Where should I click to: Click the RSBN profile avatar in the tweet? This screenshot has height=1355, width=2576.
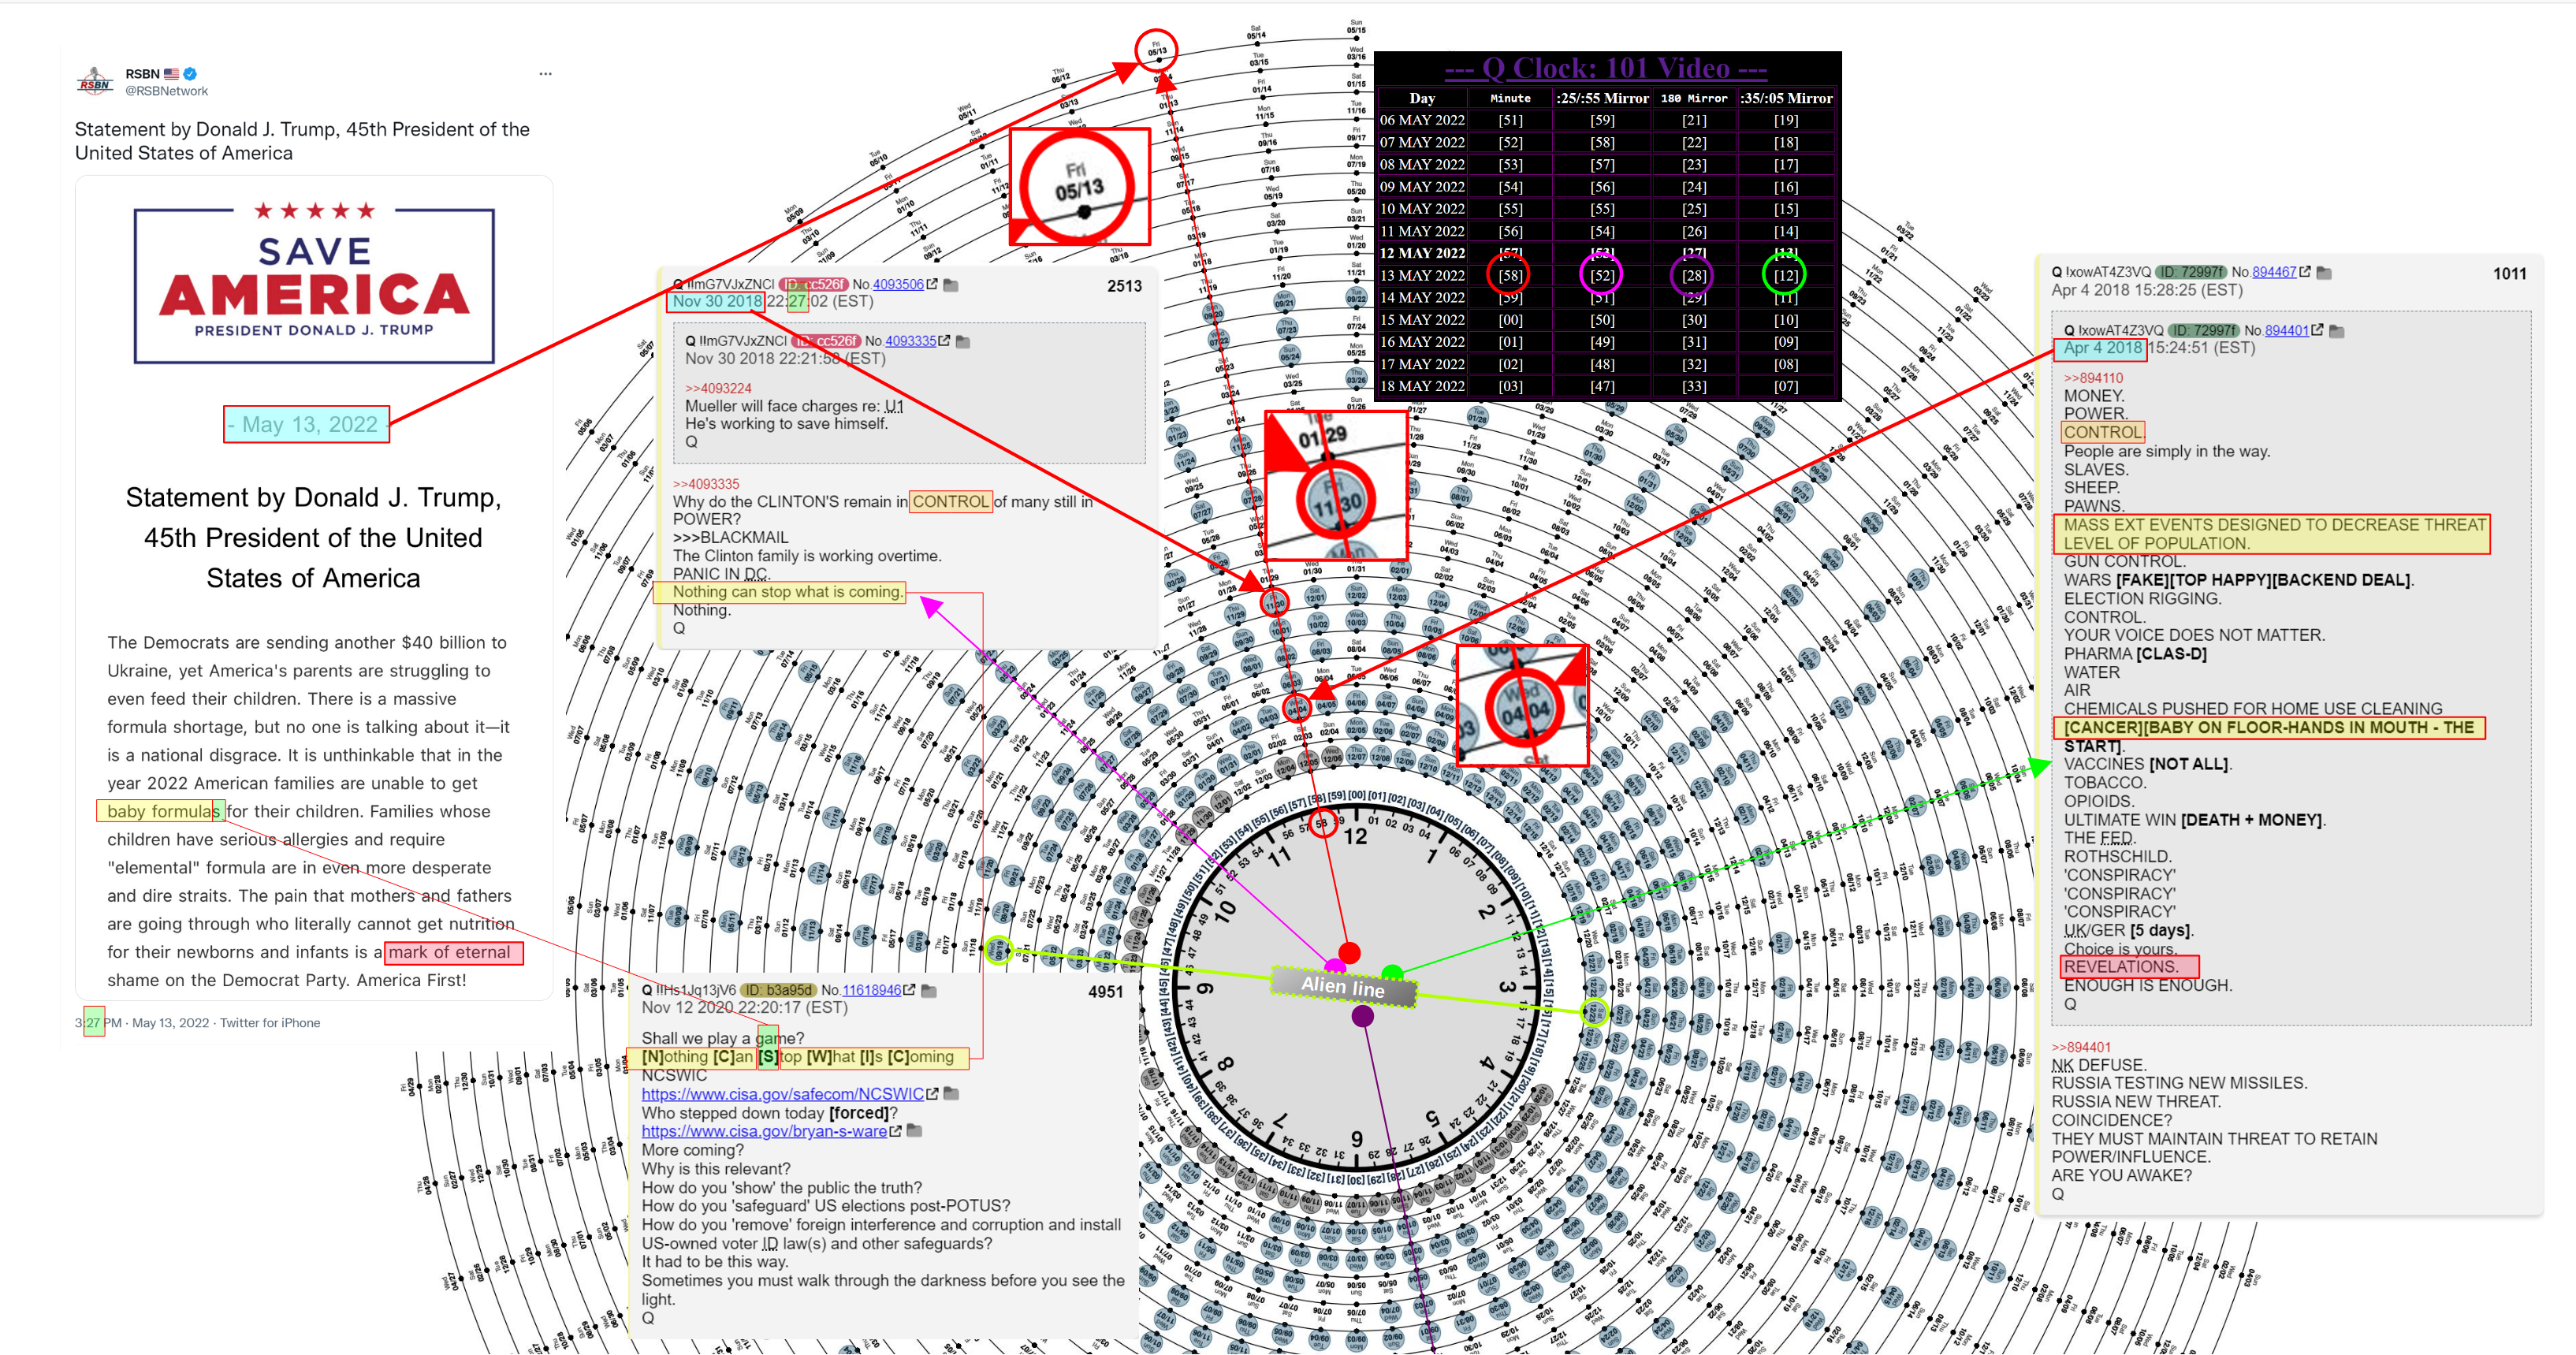[x=95, y=81]
